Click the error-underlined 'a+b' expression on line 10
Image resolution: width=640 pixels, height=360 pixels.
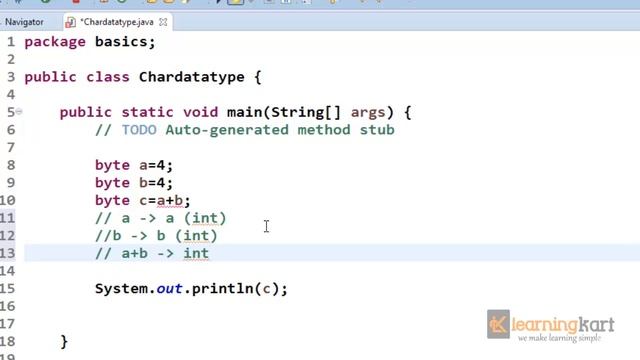pos(170,201)
